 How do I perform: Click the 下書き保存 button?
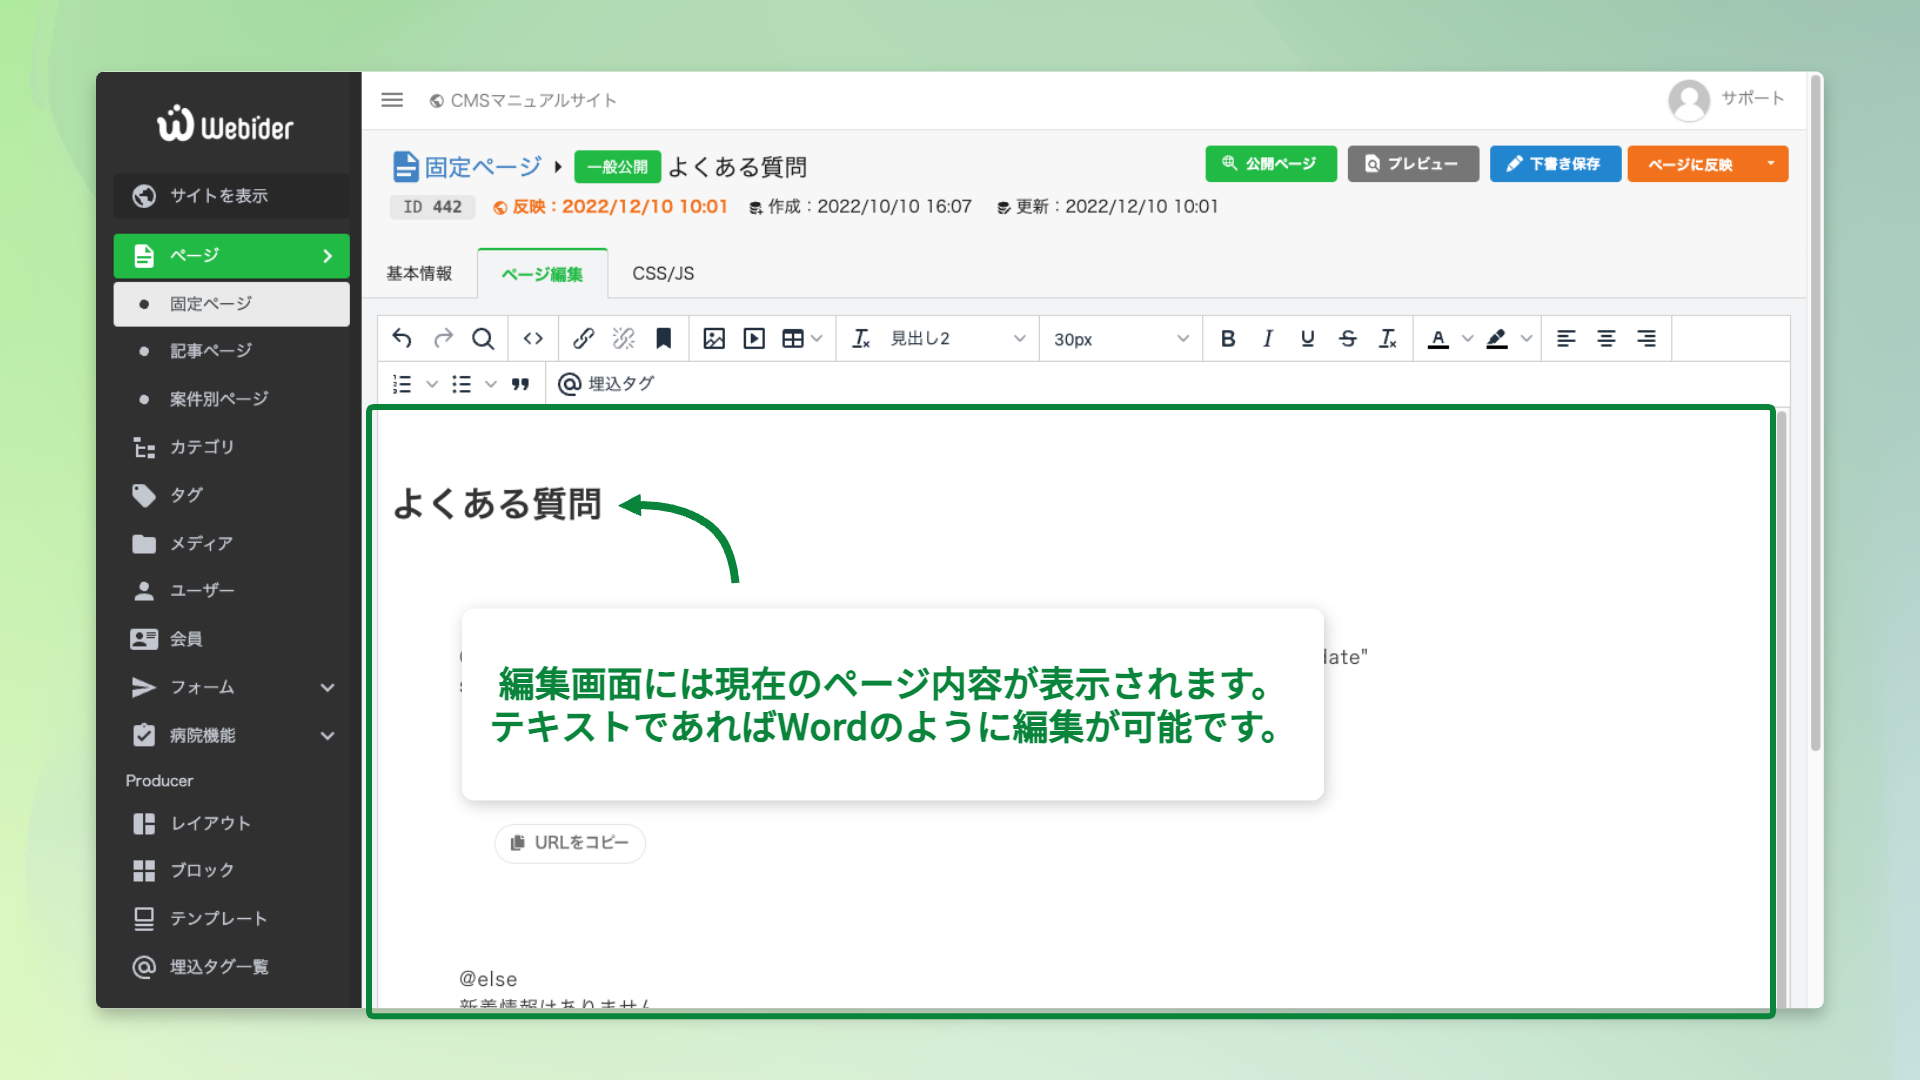tap(1555, 164)
